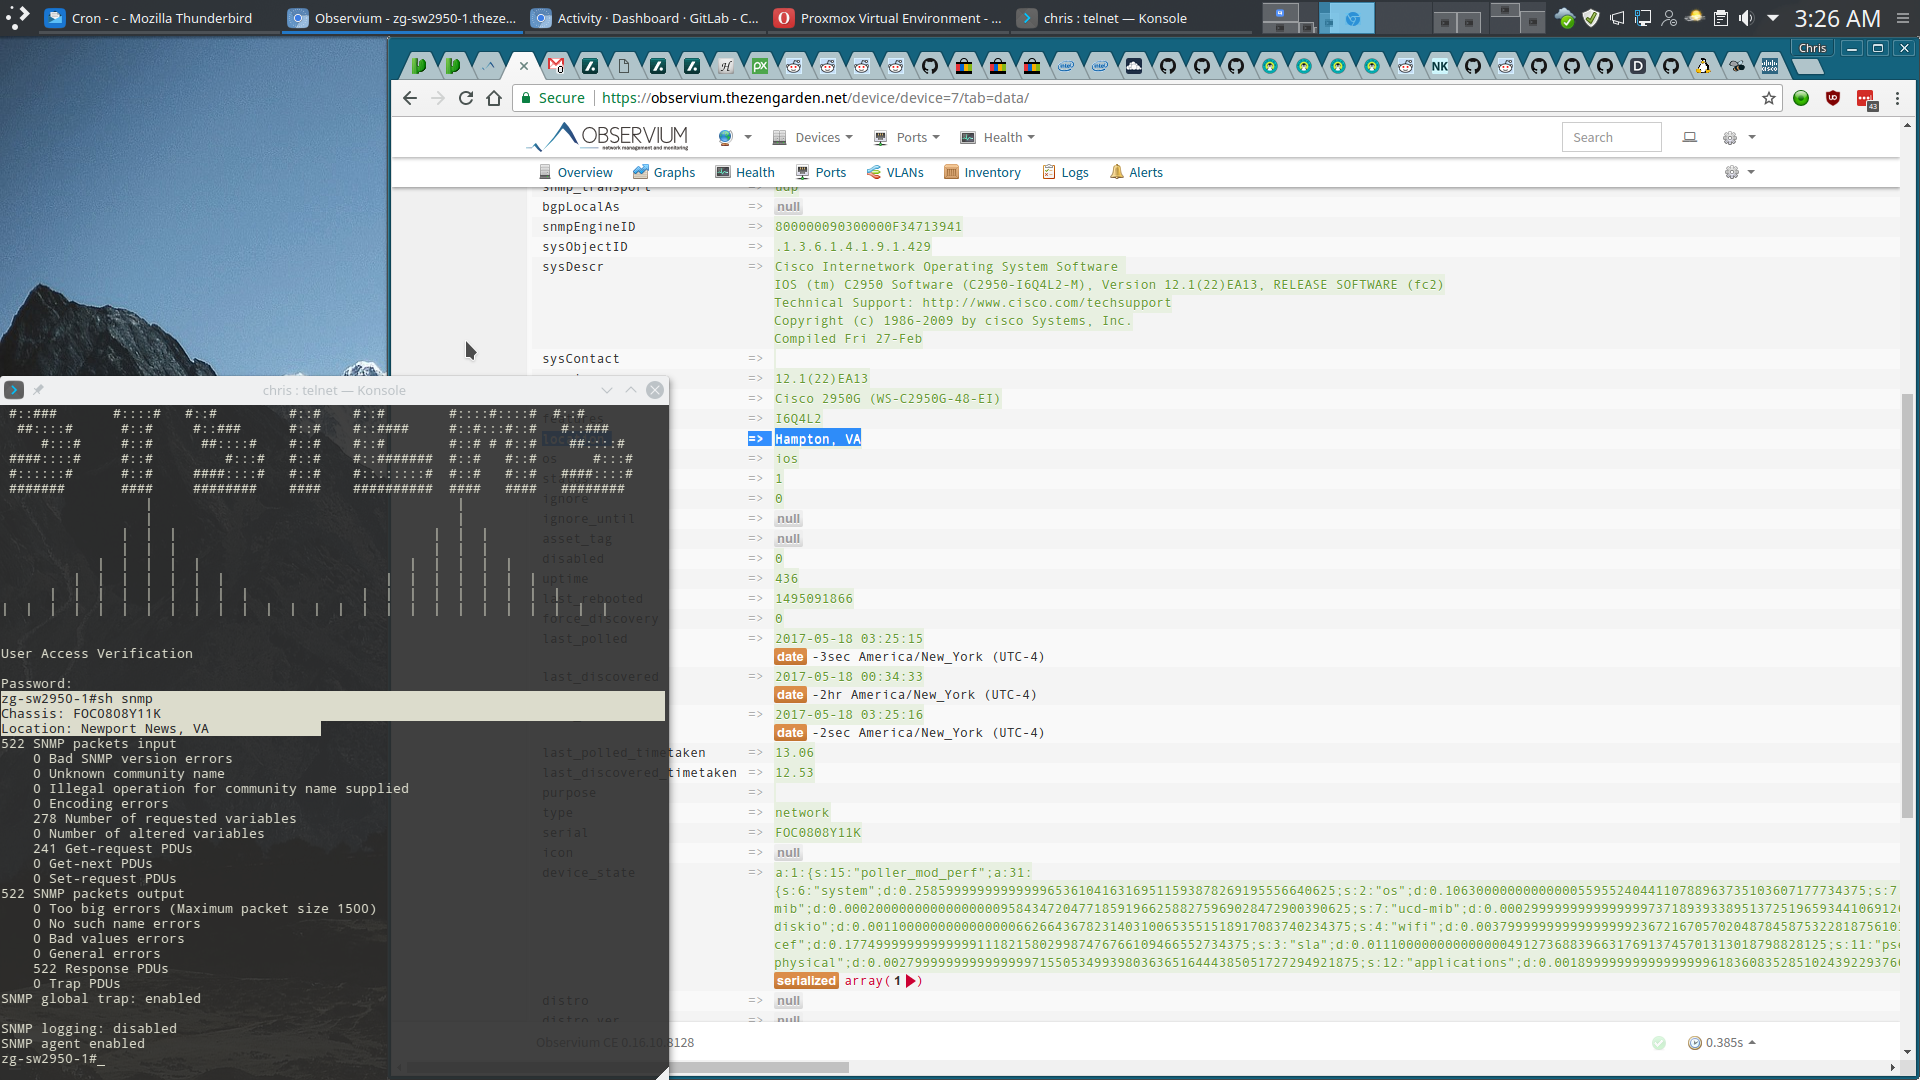This screenshot has height=1080, width=1920.
Task: Open the cloud sync tray icon
Action: click(1565, 18)
